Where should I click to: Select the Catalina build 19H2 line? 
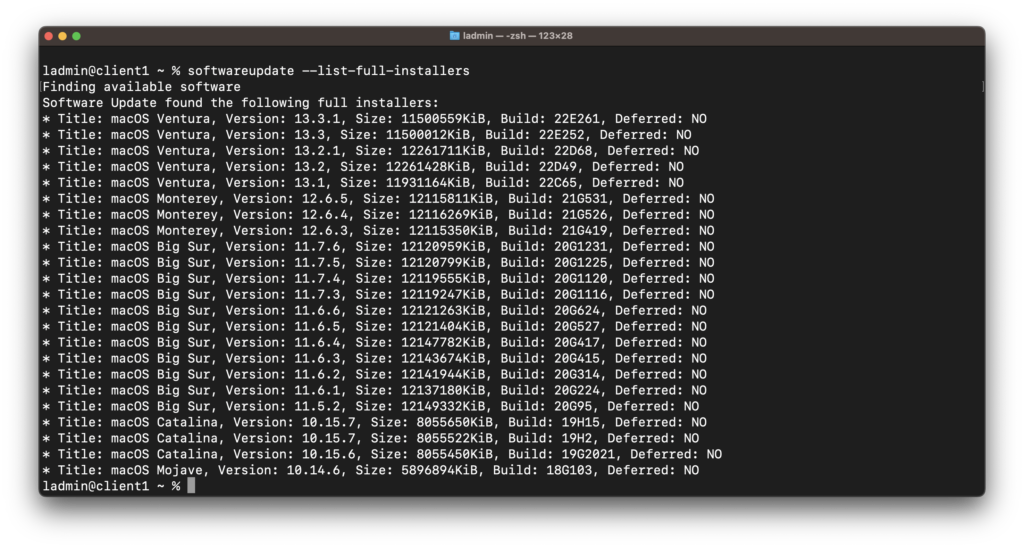tap(371, 438)
